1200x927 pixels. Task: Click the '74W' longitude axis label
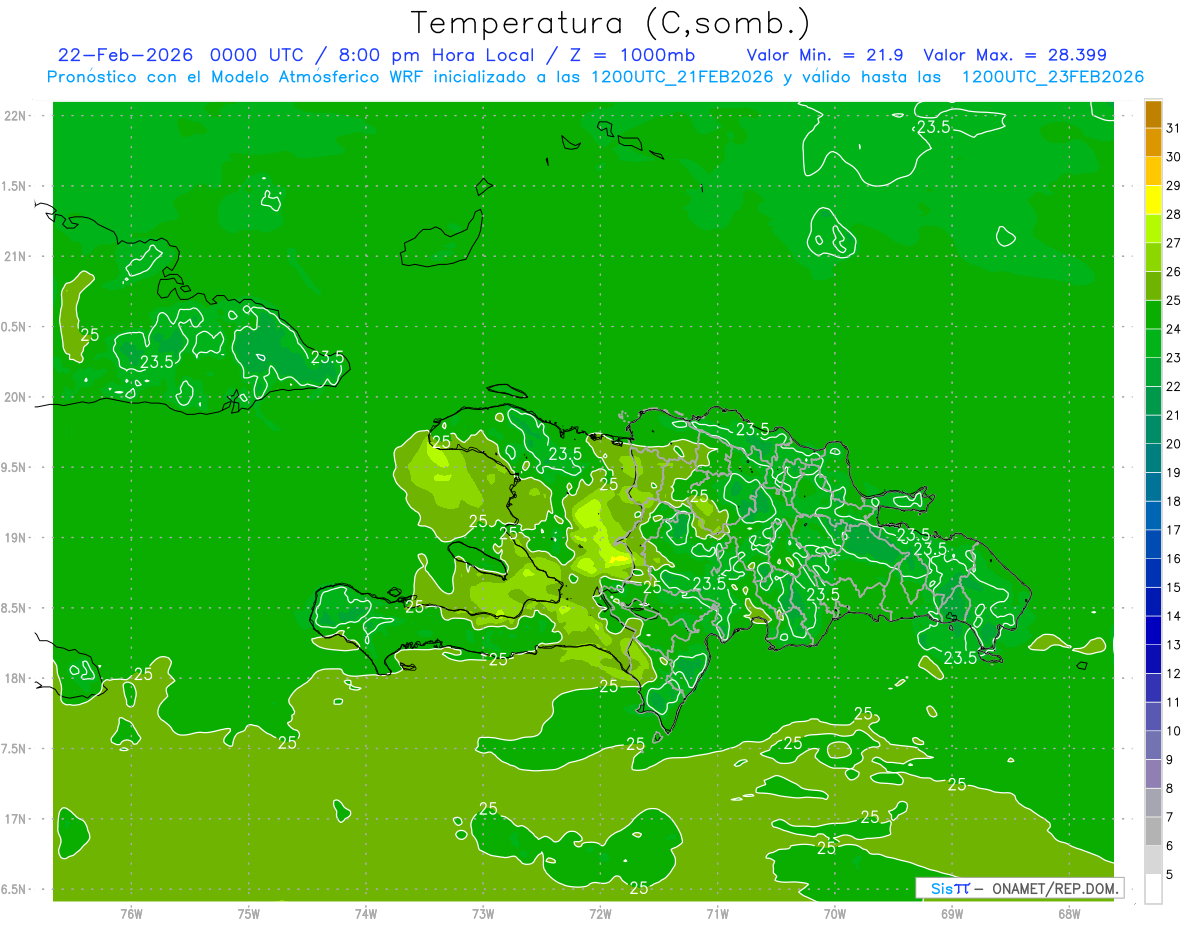pos(365,913)
